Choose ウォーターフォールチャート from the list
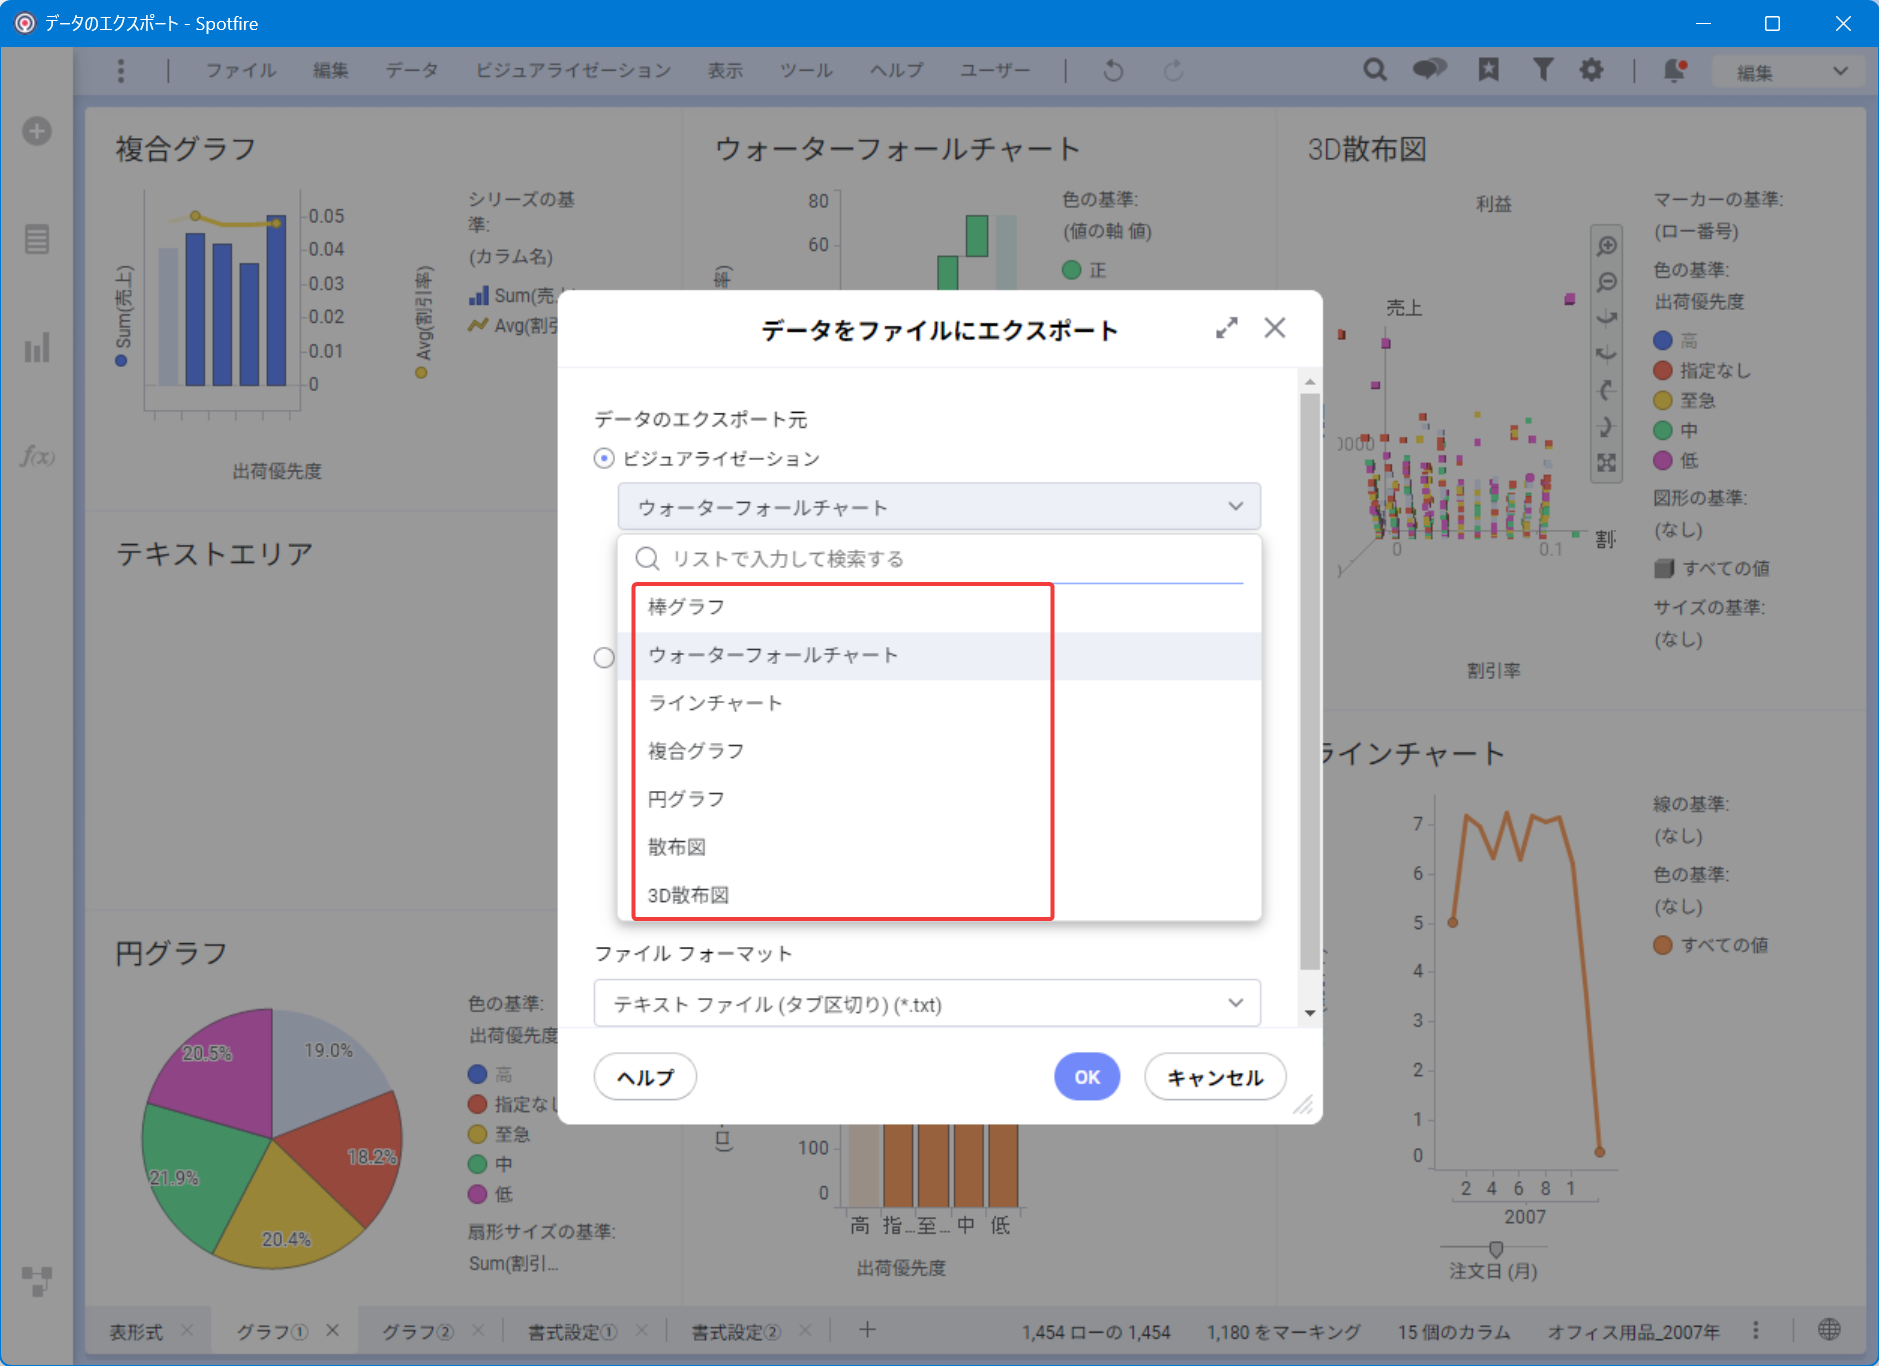 coord(939,655)
